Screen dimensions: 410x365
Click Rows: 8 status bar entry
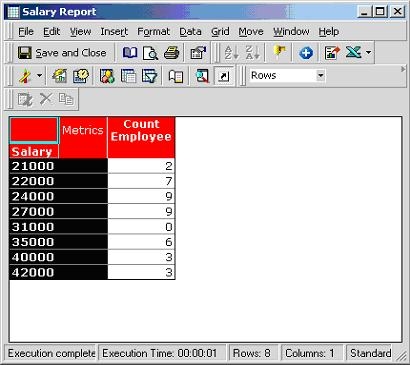(x=253, y=353)
